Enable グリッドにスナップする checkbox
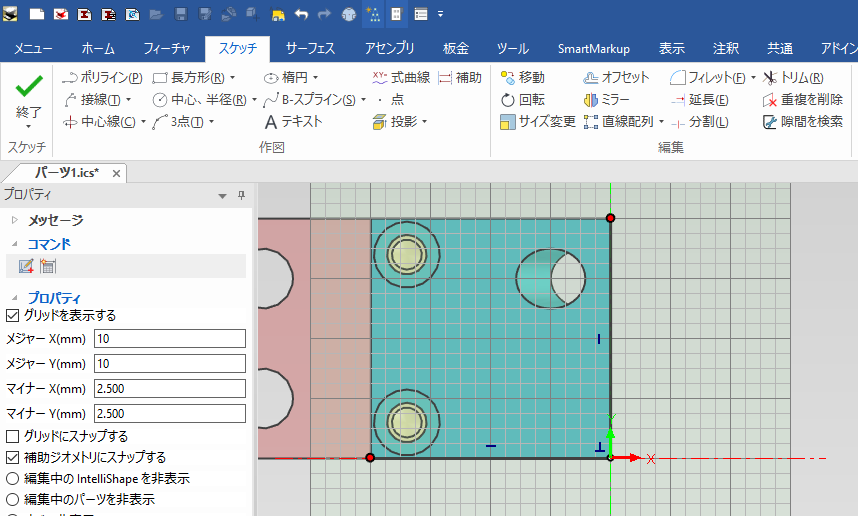 pyautogui.click(x=13, y=436)
